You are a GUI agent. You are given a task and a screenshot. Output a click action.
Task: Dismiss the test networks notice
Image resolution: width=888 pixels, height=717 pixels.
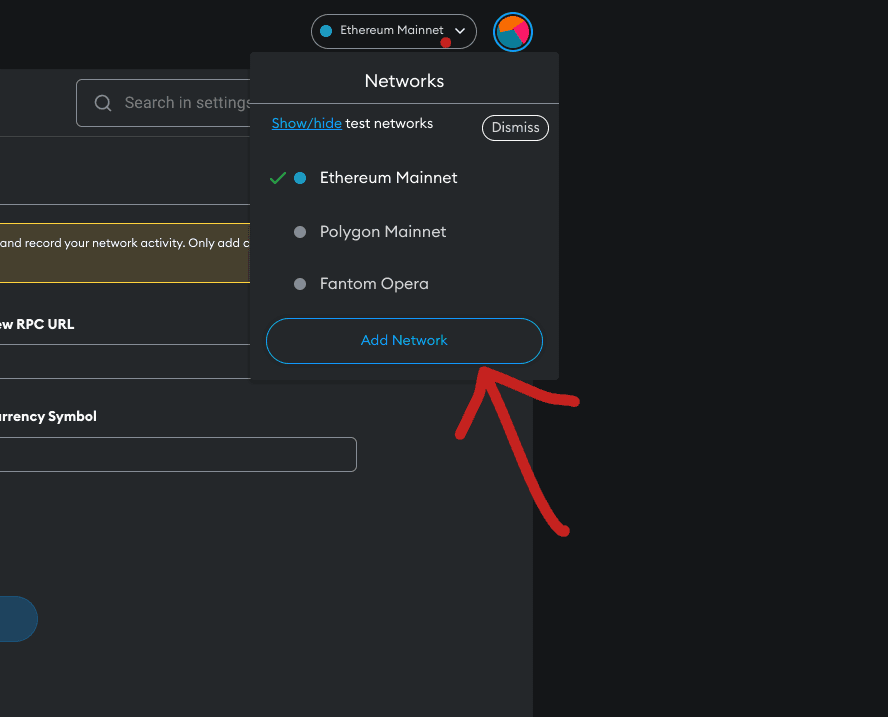pos(515,128)
